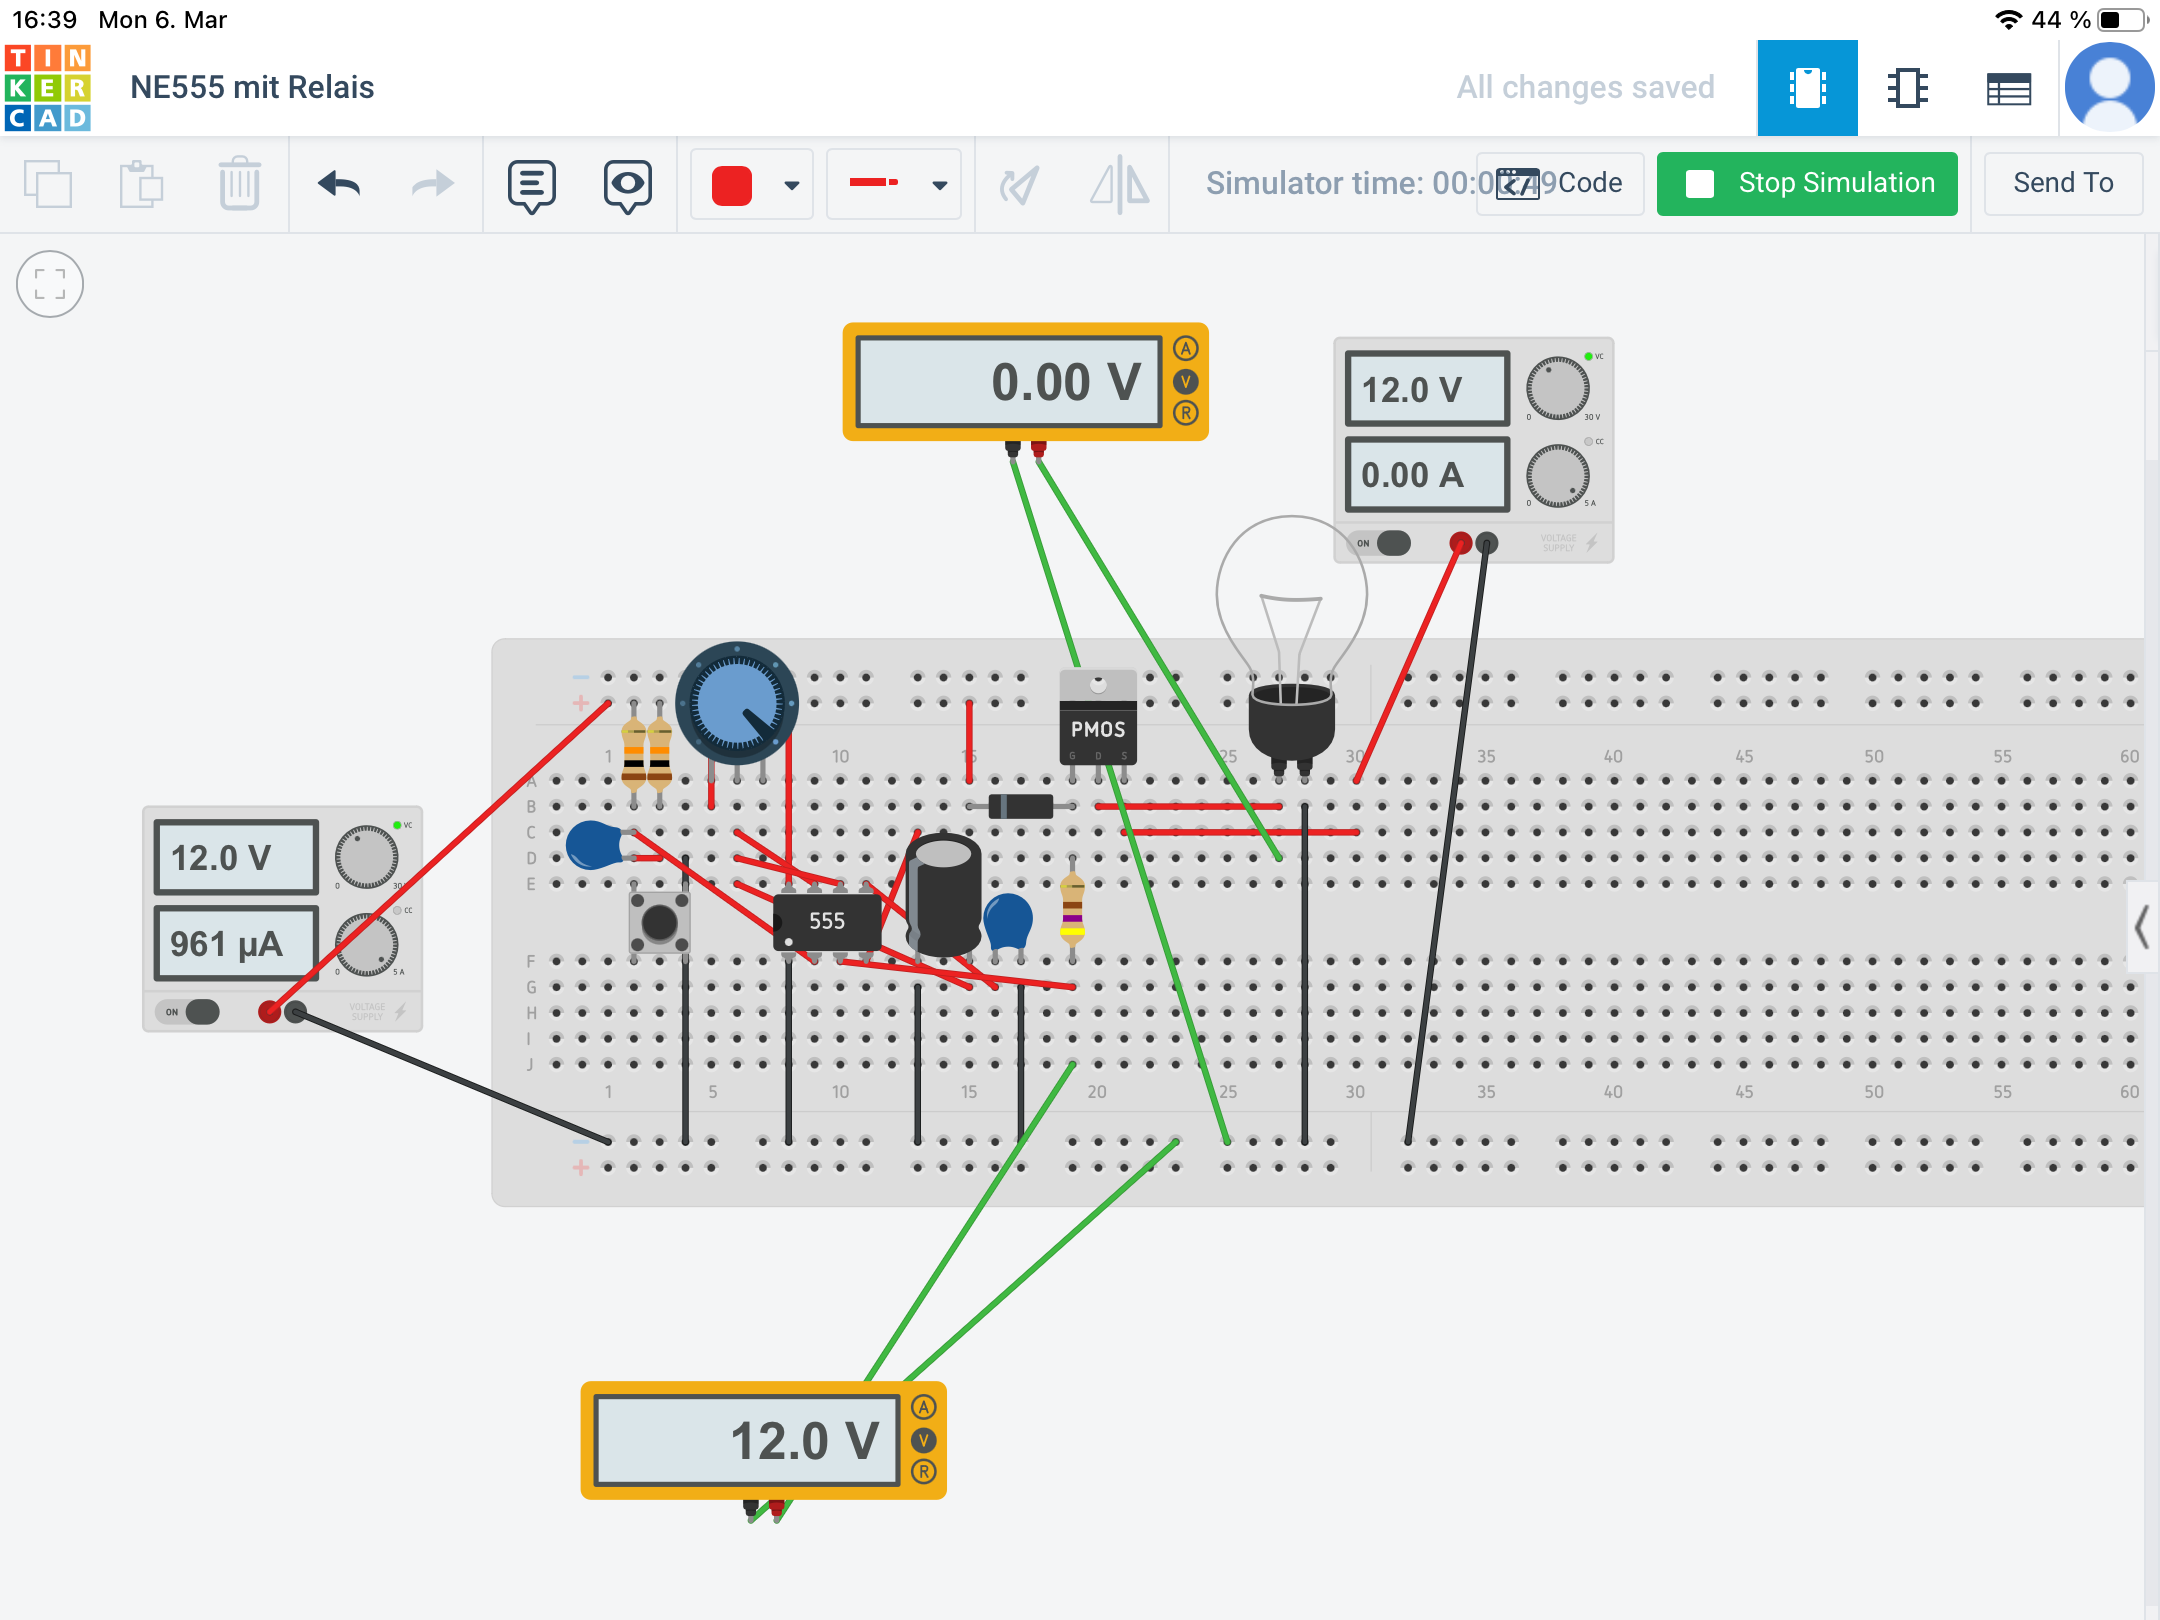
Task: Select the Amperage mode on bottom multimeter
Action: (924, 1408)
